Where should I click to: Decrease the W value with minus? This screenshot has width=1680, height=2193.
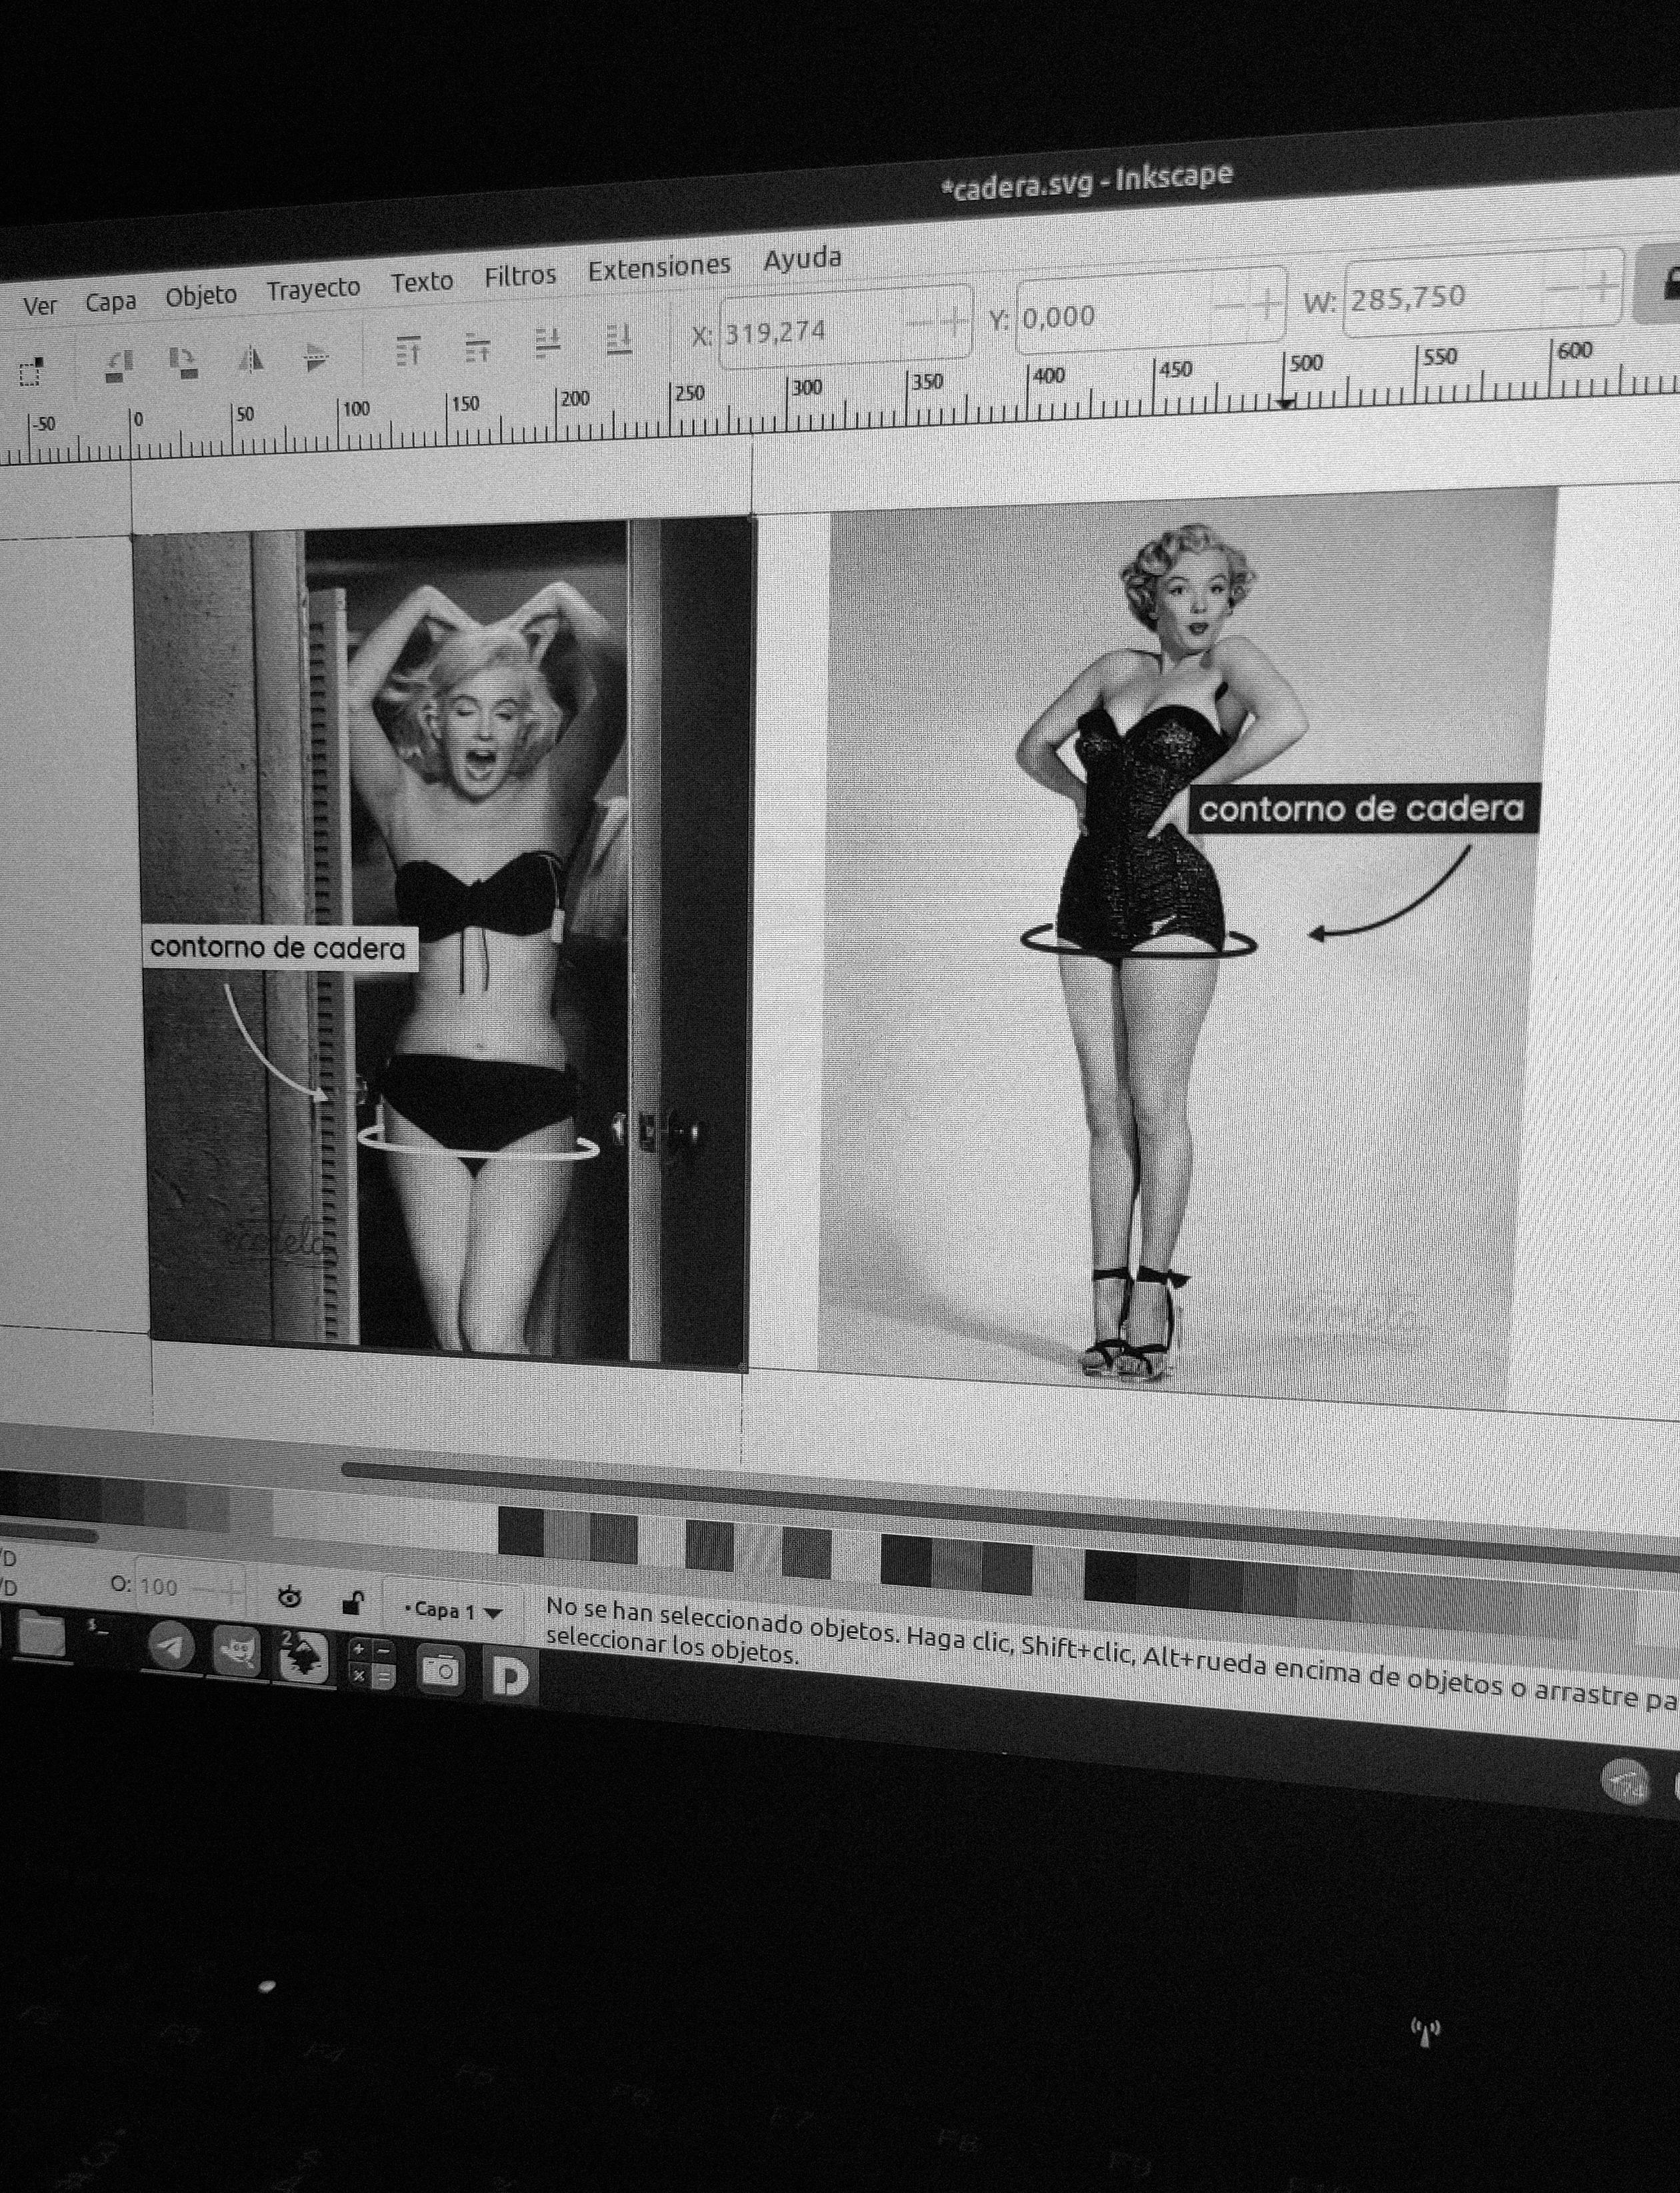(1563, 288)
